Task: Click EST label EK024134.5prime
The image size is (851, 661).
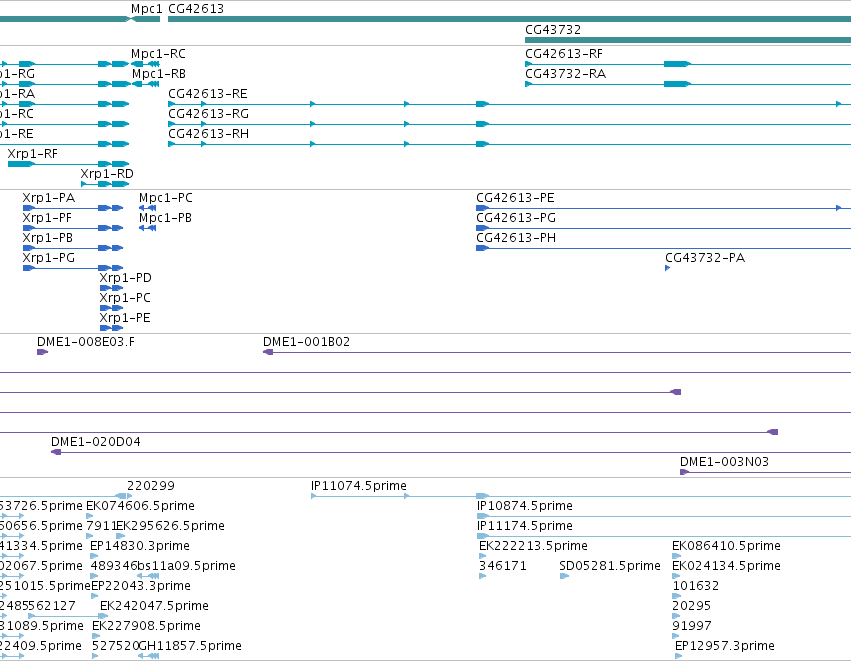Action: [726, 567]
